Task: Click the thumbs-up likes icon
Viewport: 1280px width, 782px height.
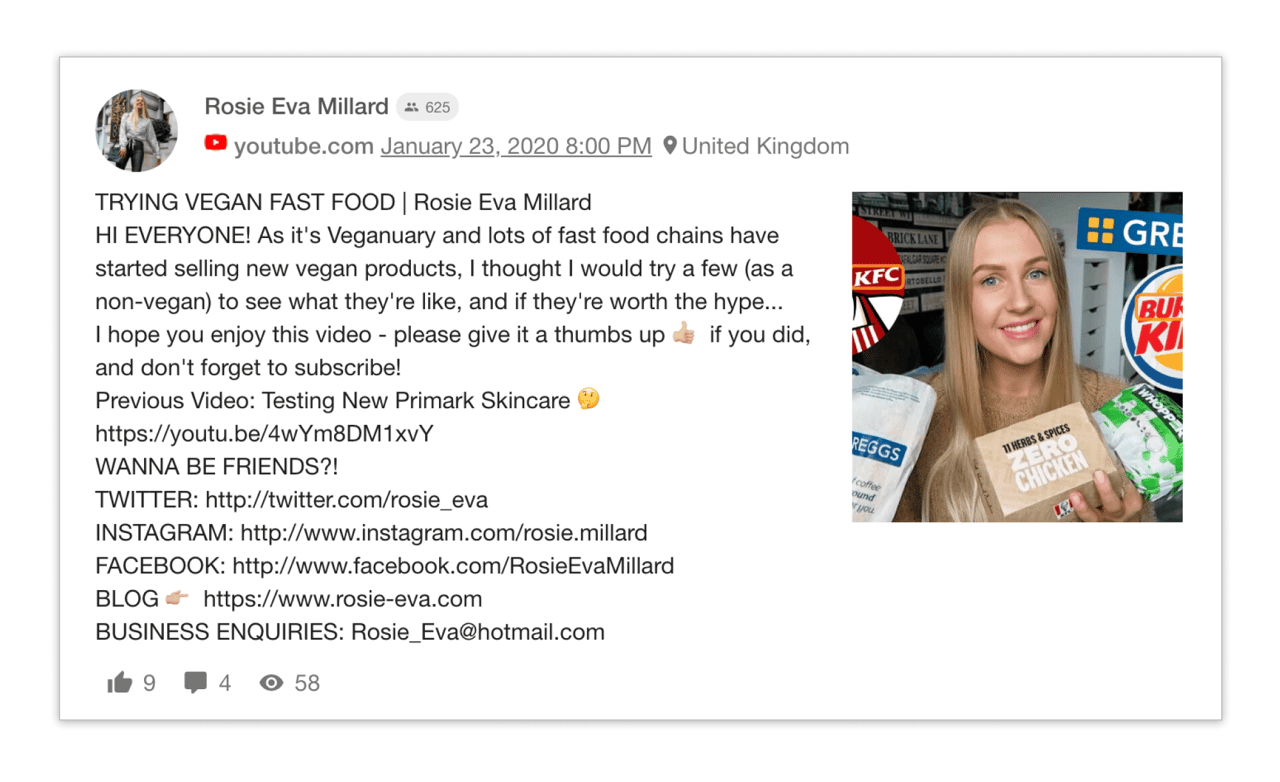Action: point(120,683)
